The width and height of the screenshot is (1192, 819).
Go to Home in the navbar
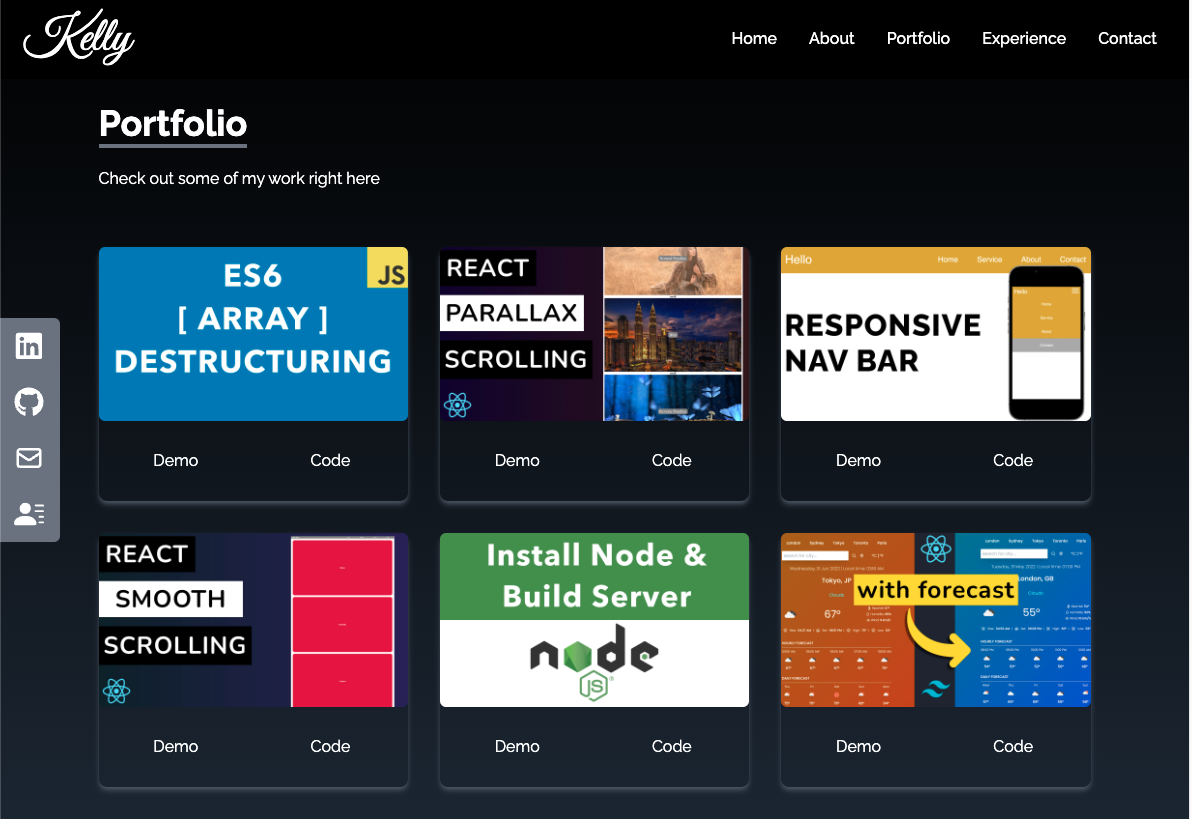click(753, 38)
